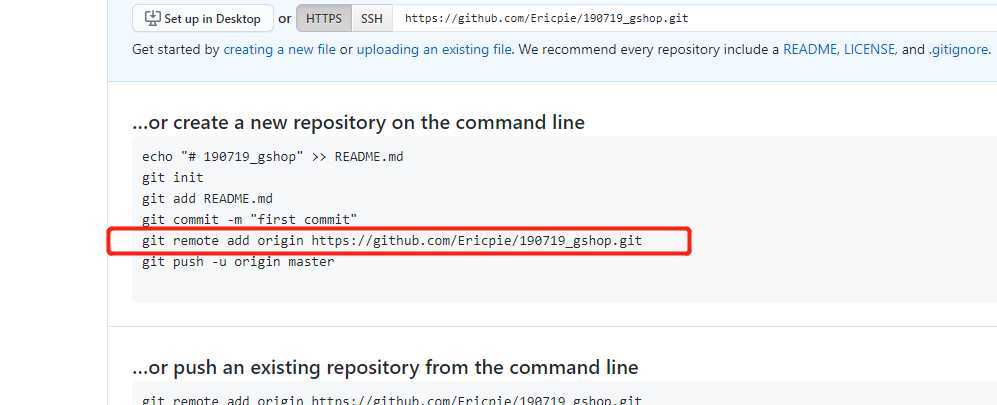Click the echo README.md command line

point(273,156)
